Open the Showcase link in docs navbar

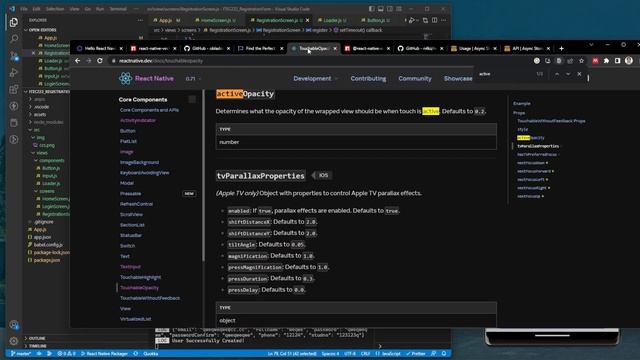coord(458,78)
